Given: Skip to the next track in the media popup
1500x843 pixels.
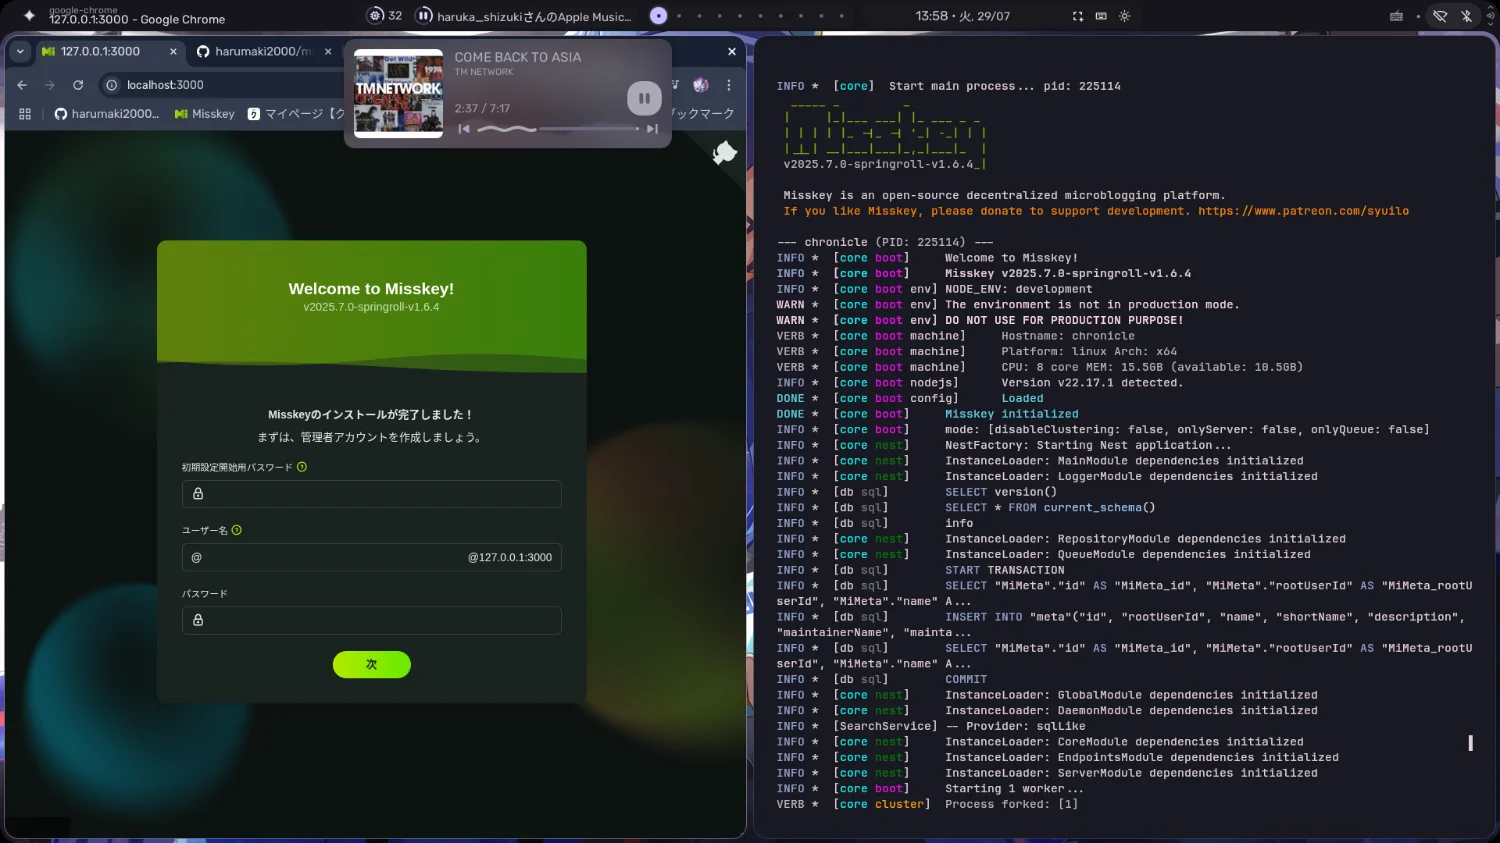Looking at the screenshot, I should [x=652, y=129].
